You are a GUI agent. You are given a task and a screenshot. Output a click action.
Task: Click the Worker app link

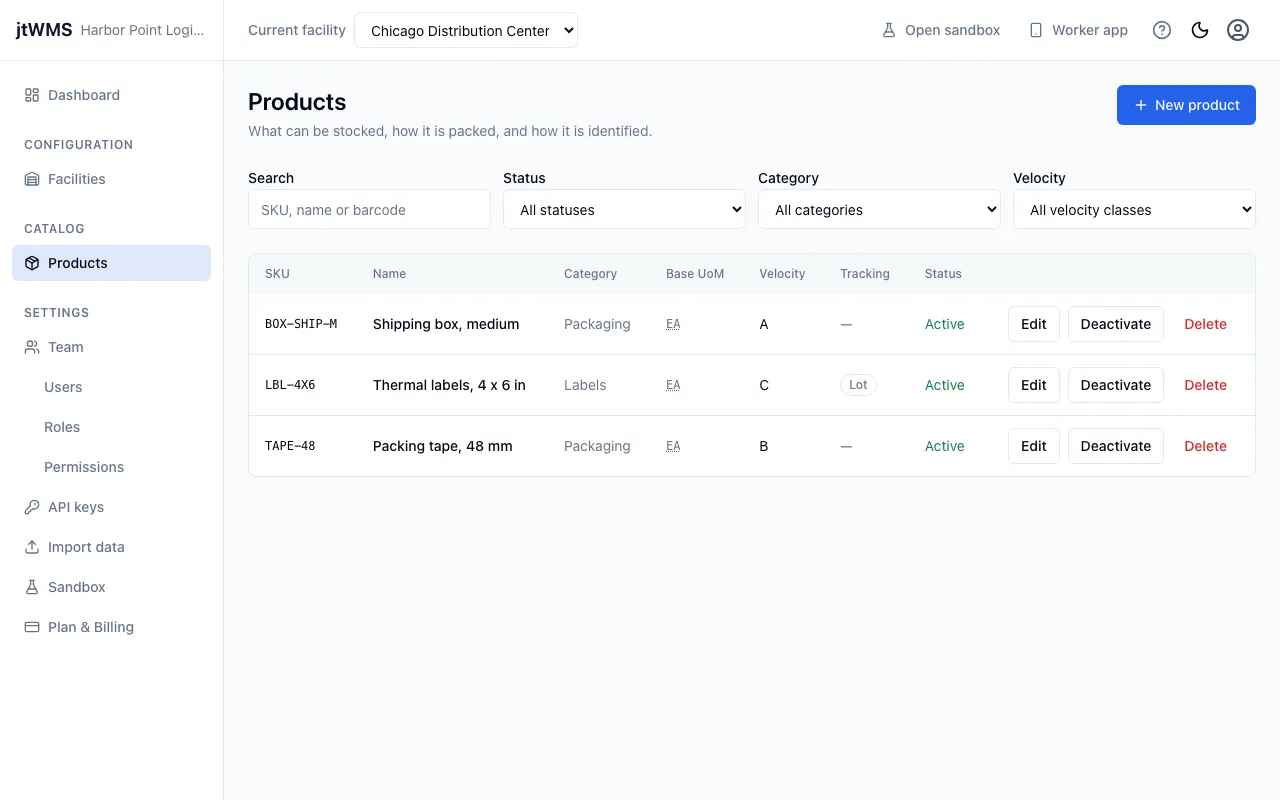coord(1078,30)
